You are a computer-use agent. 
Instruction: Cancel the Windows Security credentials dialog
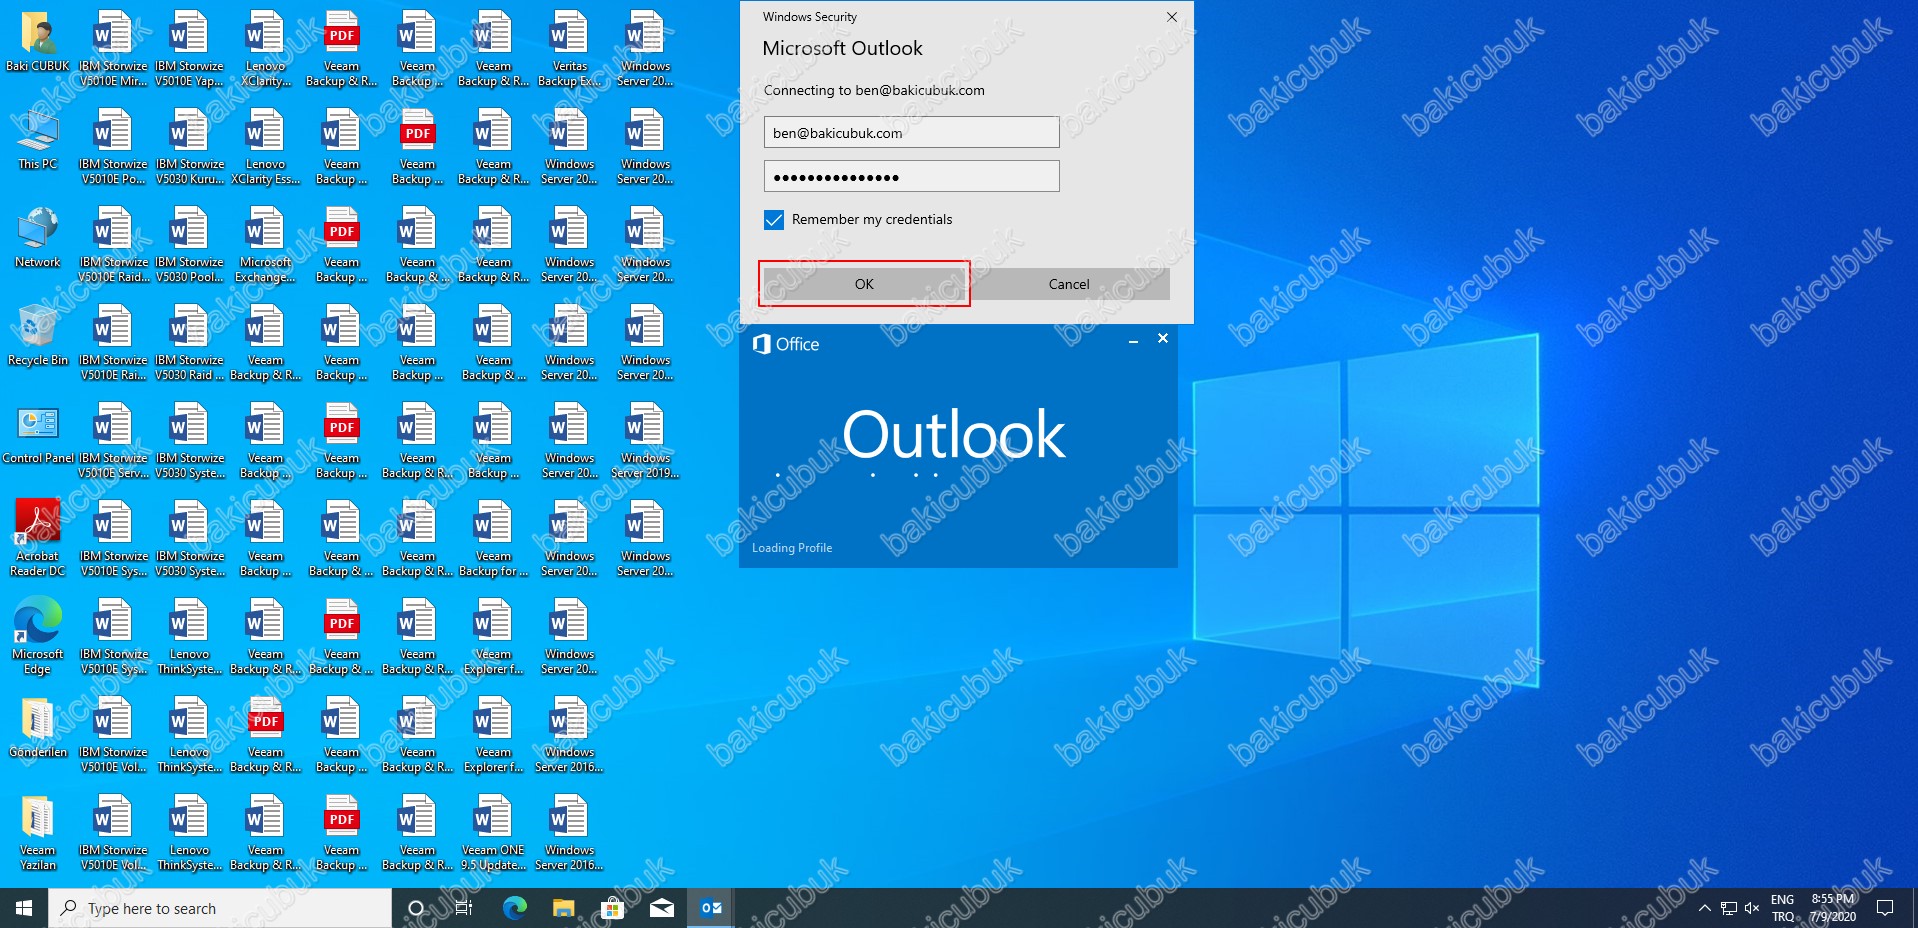click(x=1068, y=284)
